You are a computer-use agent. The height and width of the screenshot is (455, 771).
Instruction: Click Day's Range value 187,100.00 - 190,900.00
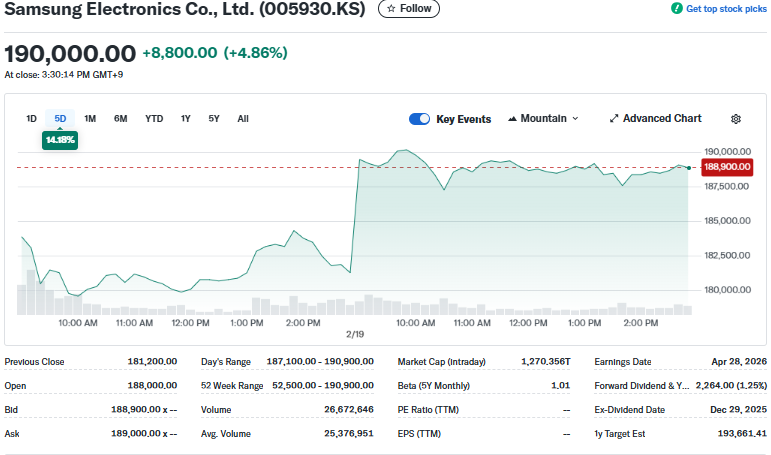tap(320, 362)
